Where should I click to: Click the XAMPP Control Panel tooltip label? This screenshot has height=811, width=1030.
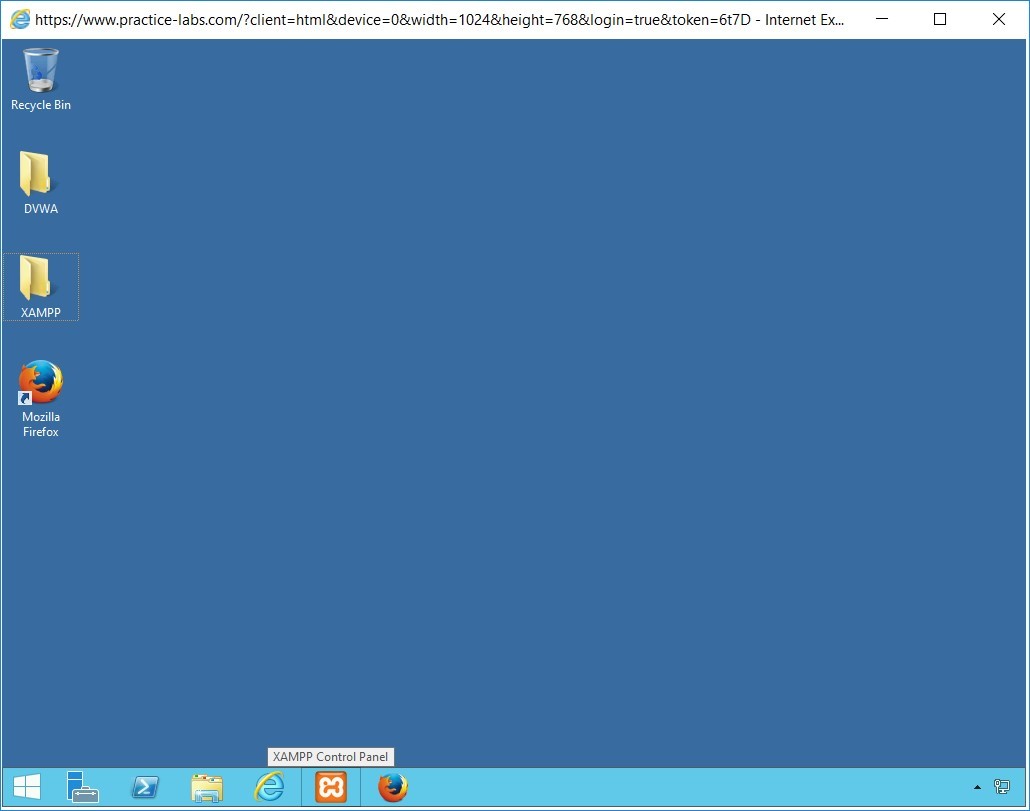(330, 757)
